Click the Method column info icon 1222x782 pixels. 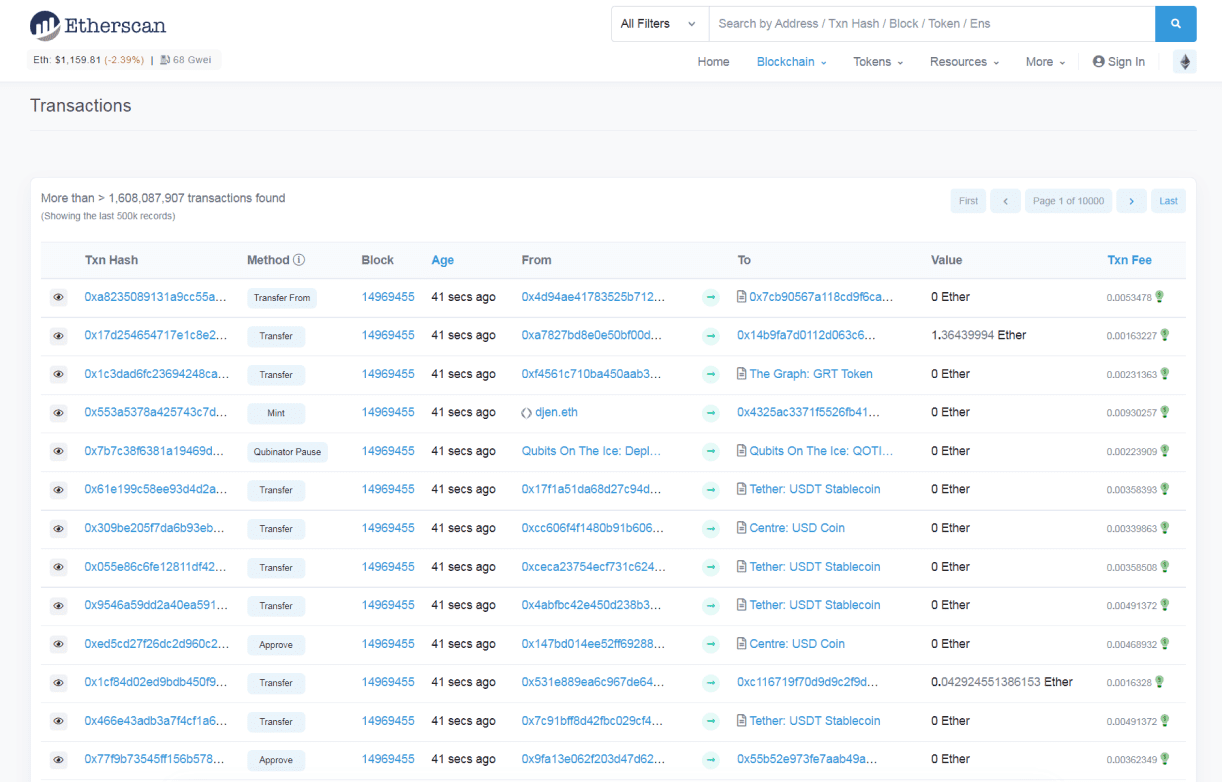299,260
